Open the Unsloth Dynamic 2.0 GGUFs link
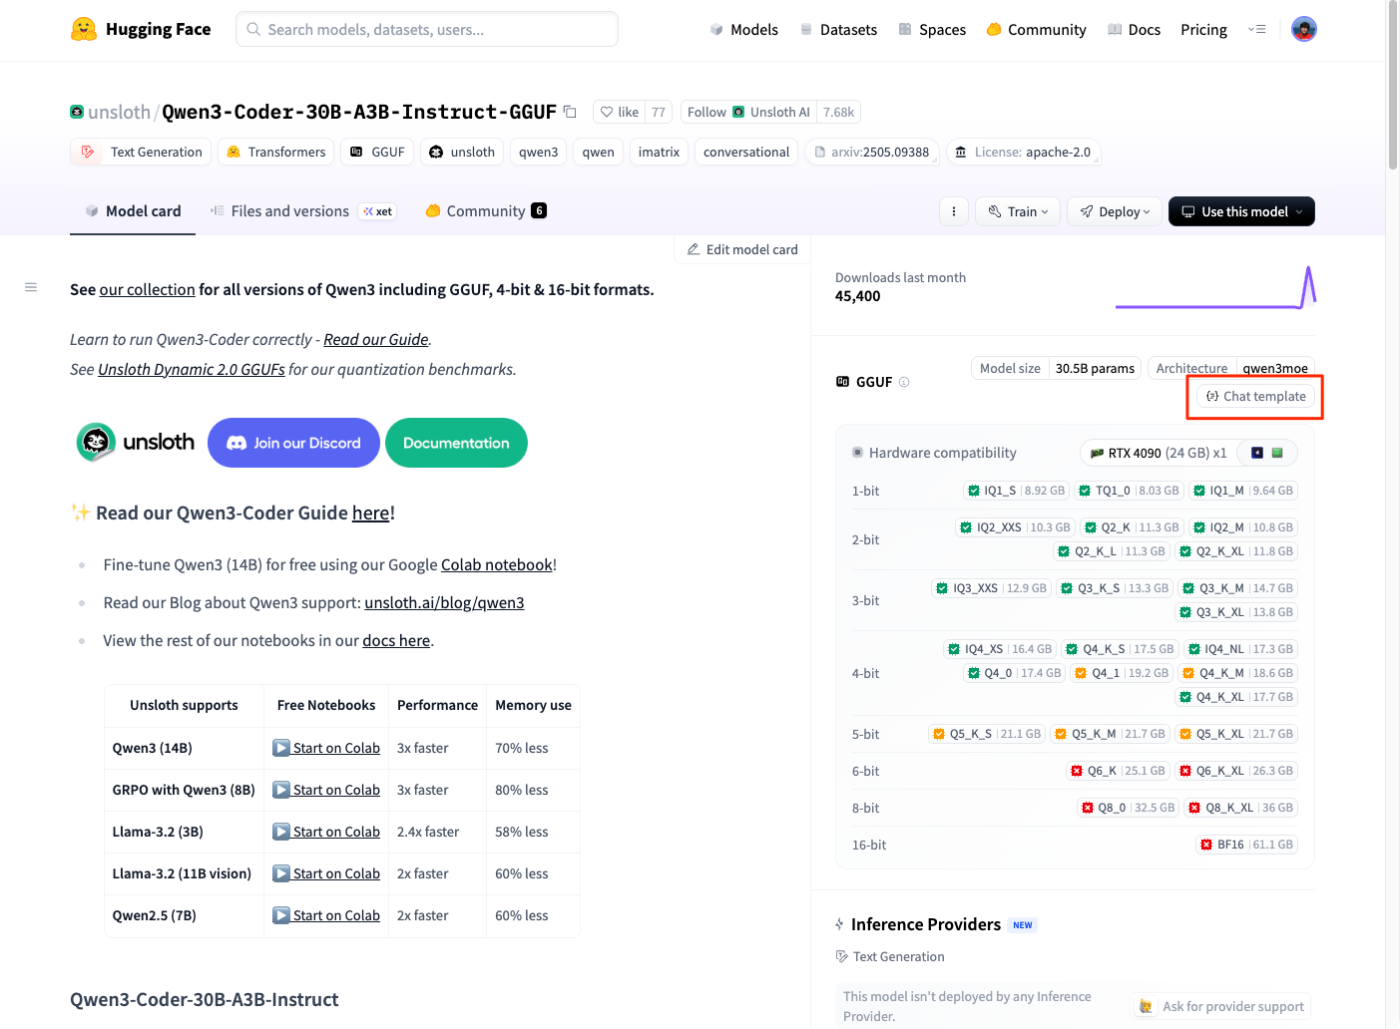 (191, 369)
